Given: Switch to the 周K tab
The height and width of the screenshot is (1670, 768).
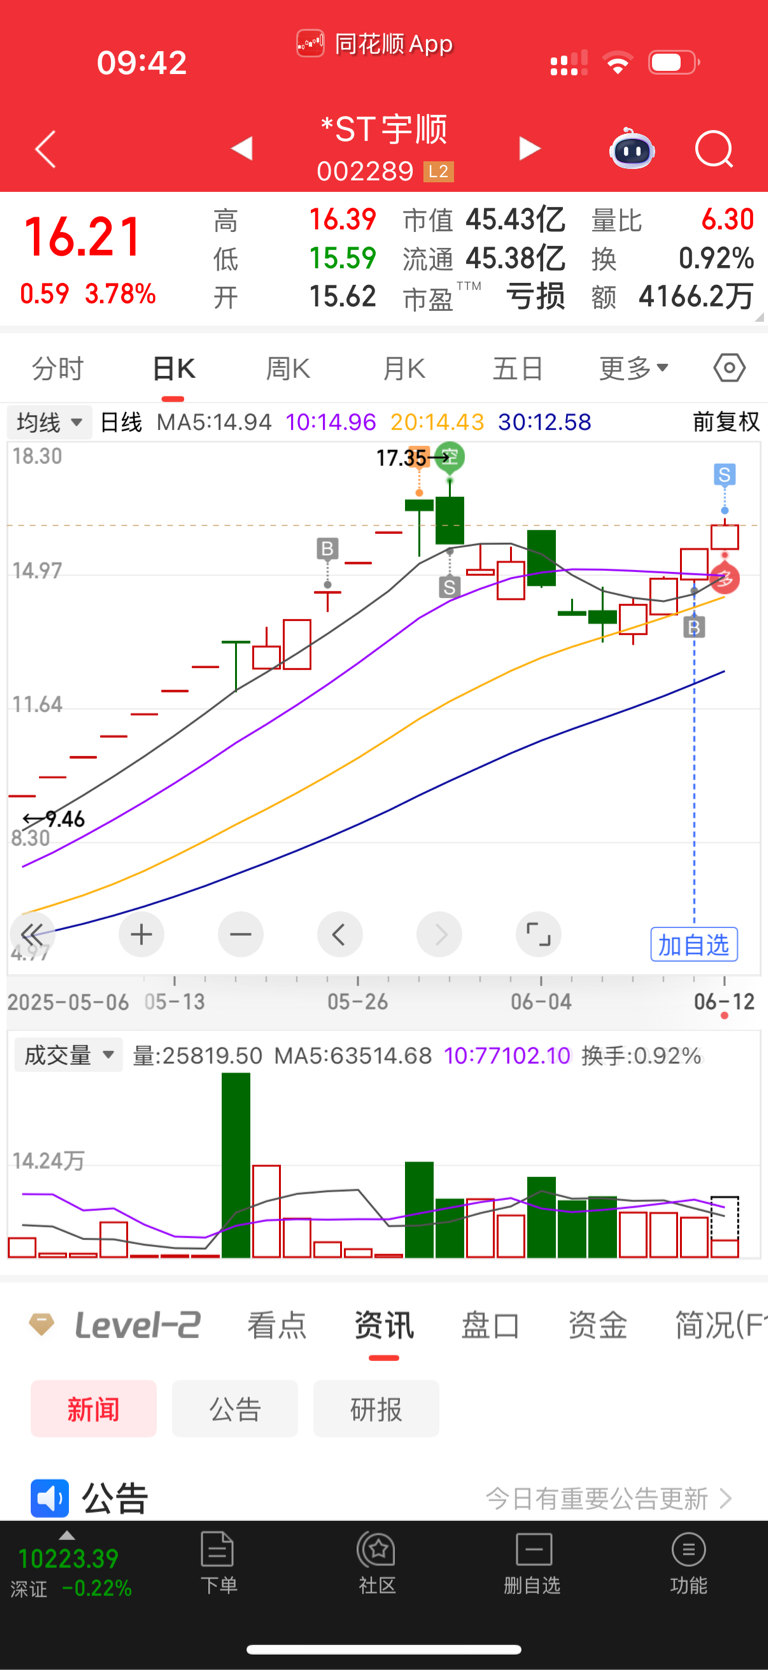Looking at the screenshot, I should coord(288,368).
